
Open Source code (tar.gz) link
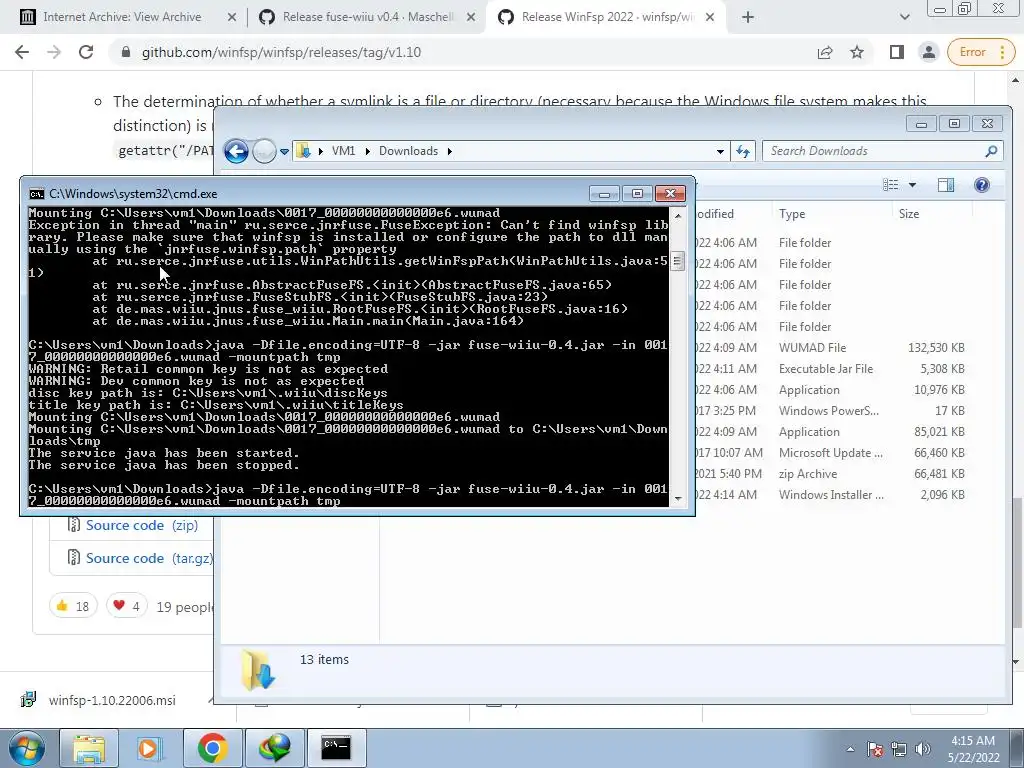pyautogui.click(x=150, y=558)
